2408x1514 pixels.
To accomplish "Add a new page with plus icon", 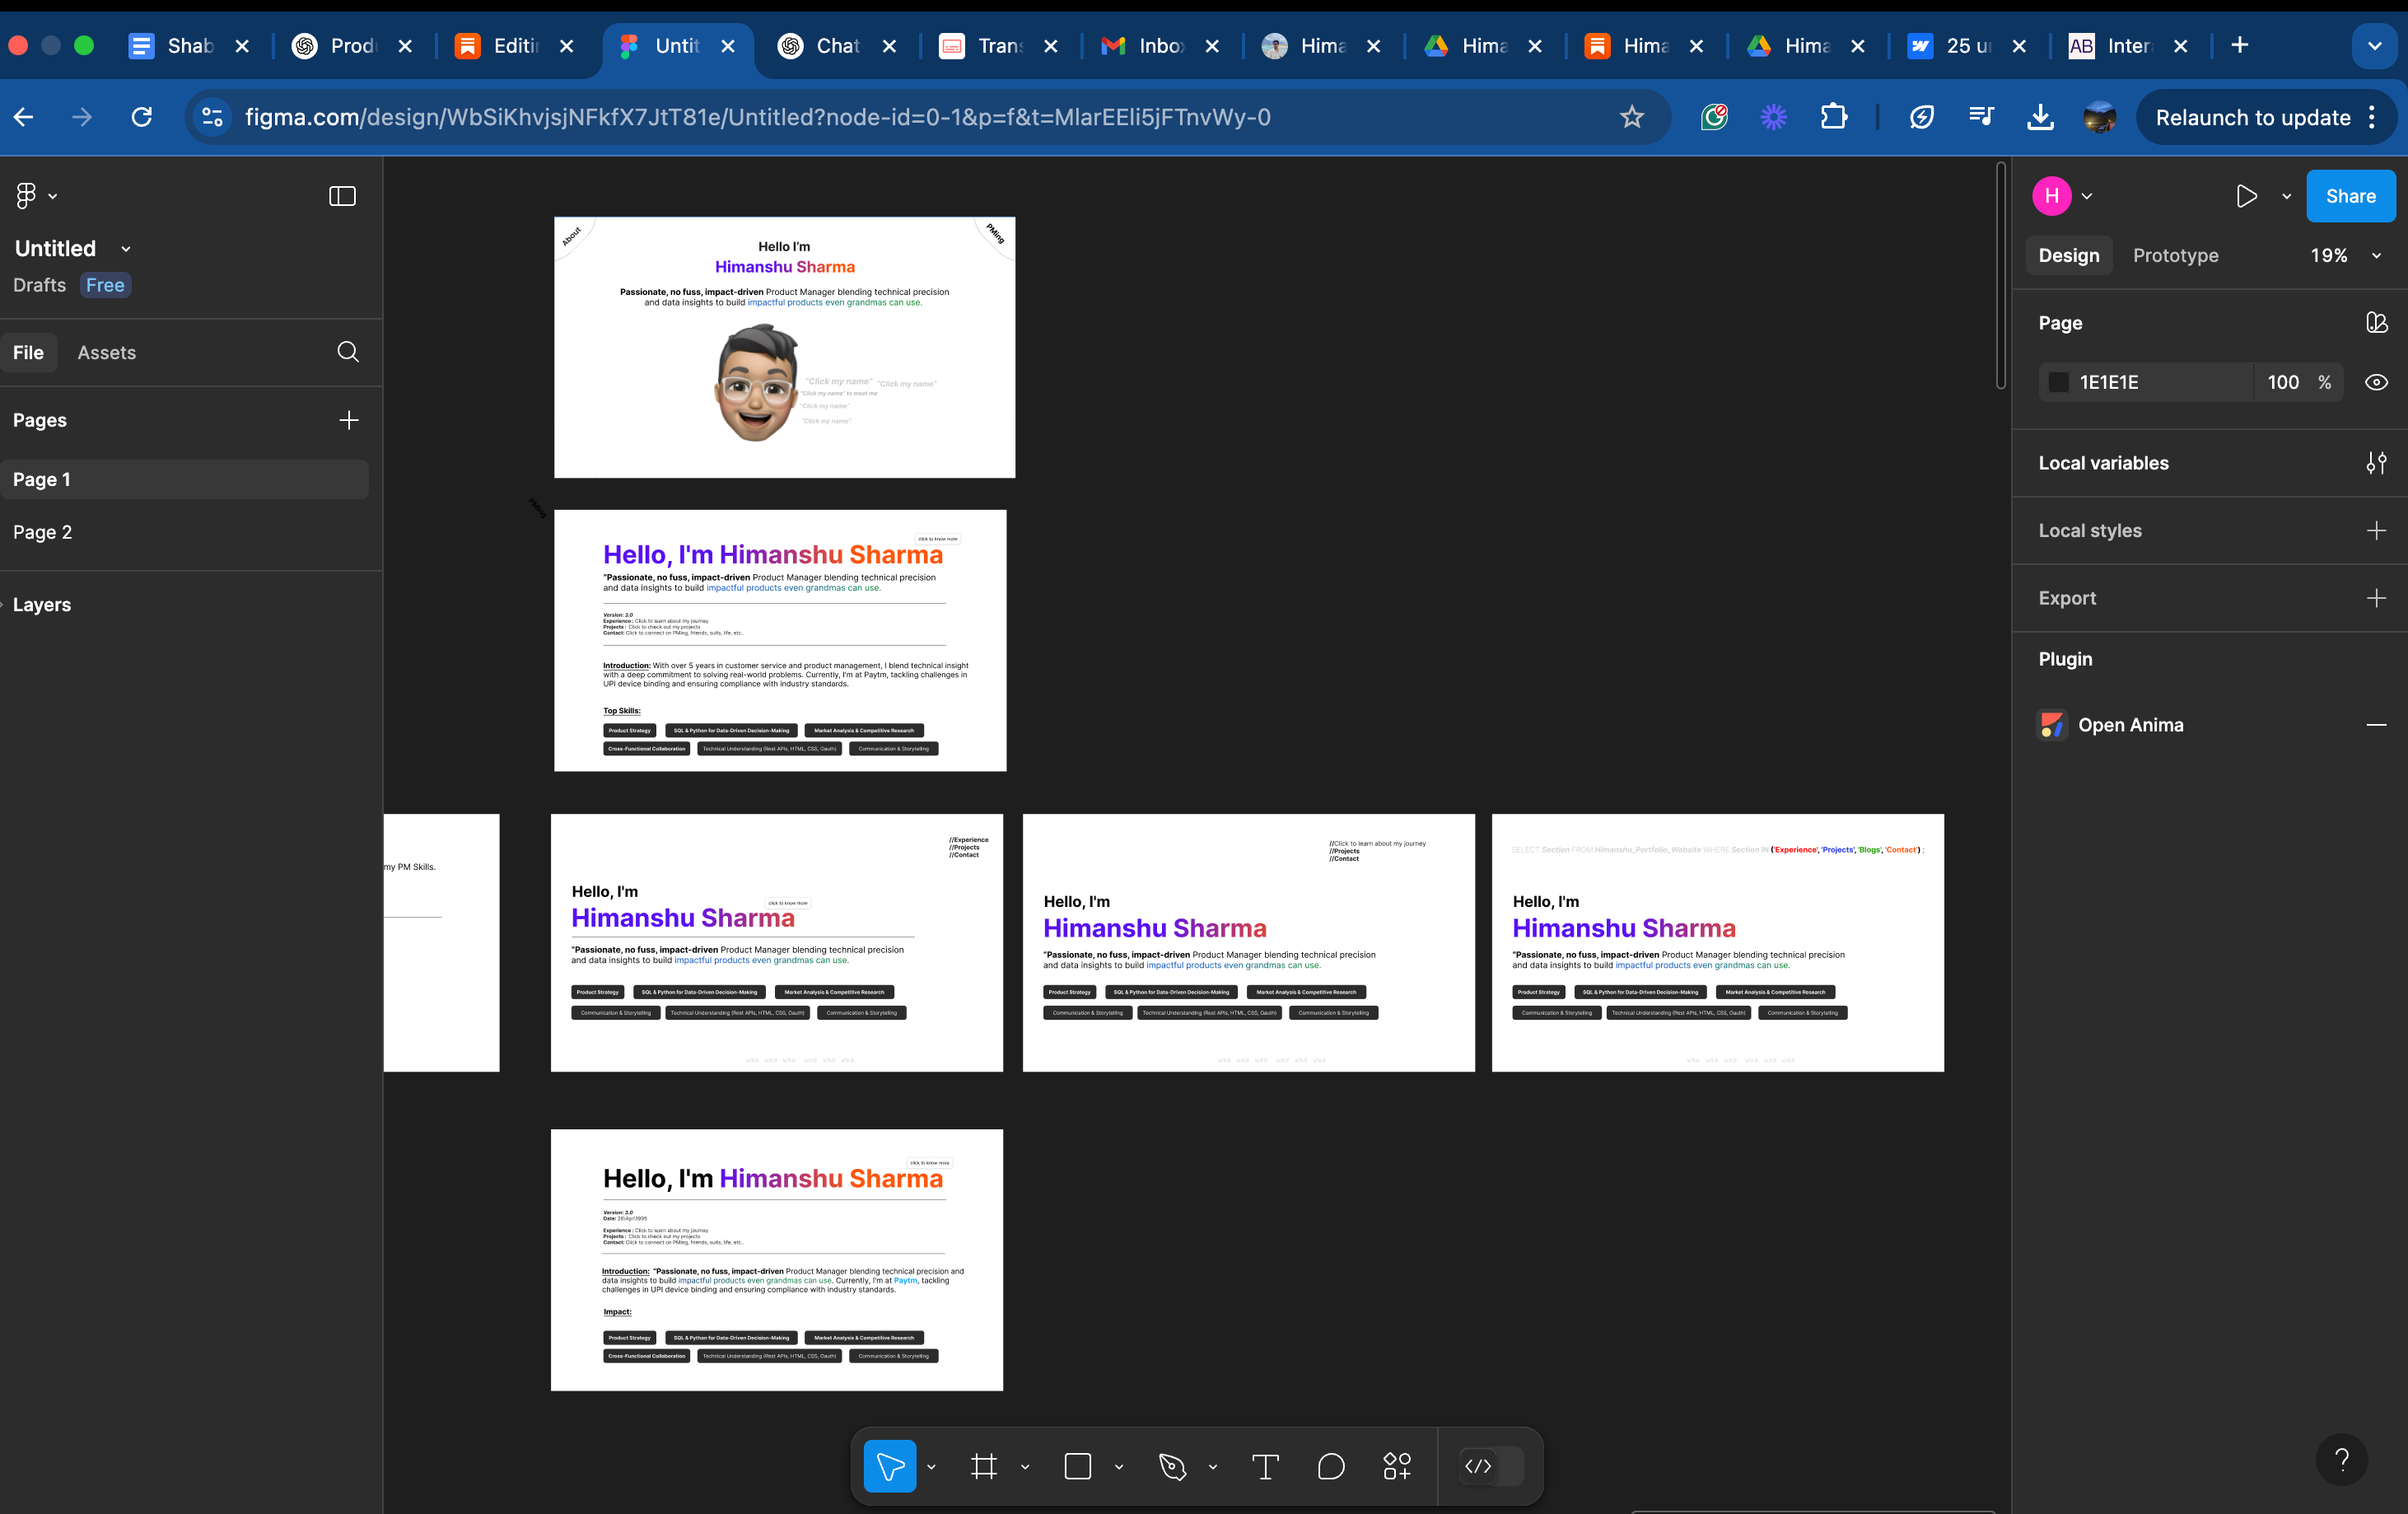I will tap(348, 420).
